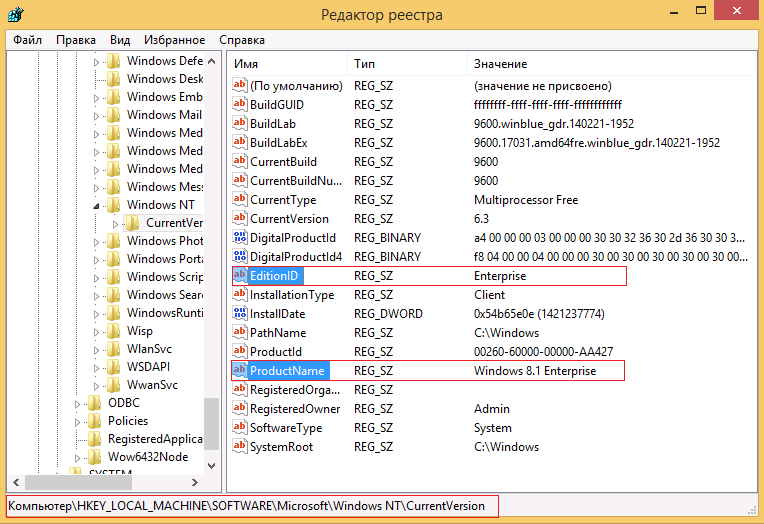Click the value "00260-60000-00000-AA427"
Viewport: 764px width, 524px height.
(x=543, y=352)
